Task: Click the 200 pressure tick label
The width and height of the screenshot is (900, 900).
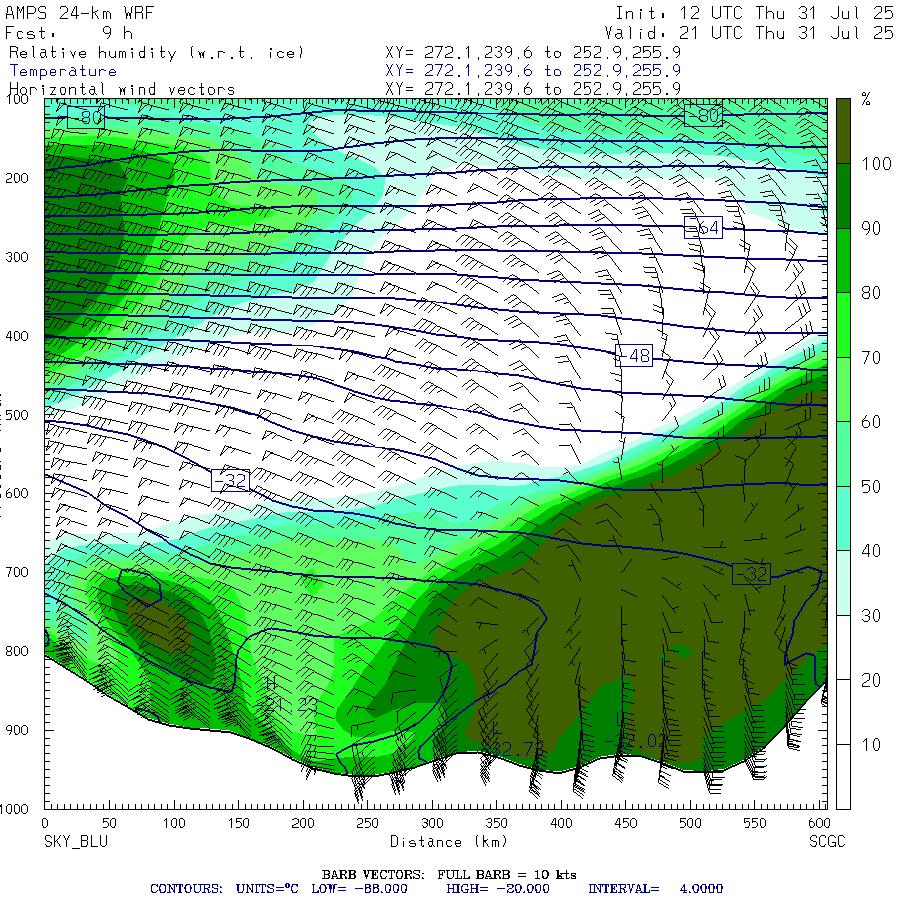Action: point(17,179)
